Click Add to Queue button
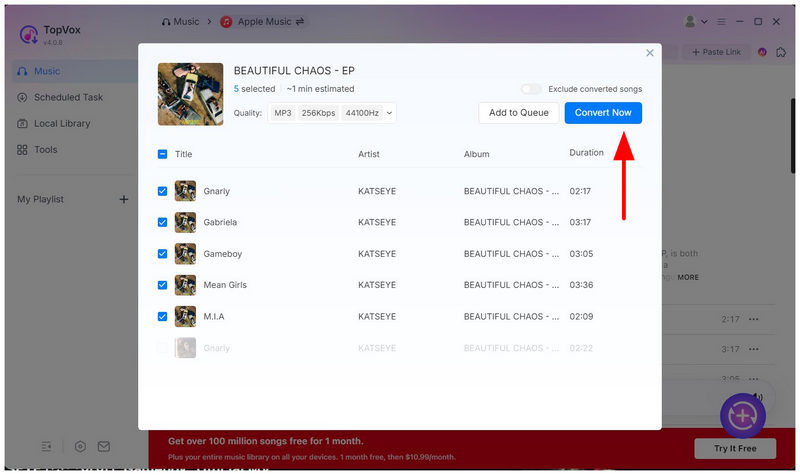The image size is (800, 475). 519,113
